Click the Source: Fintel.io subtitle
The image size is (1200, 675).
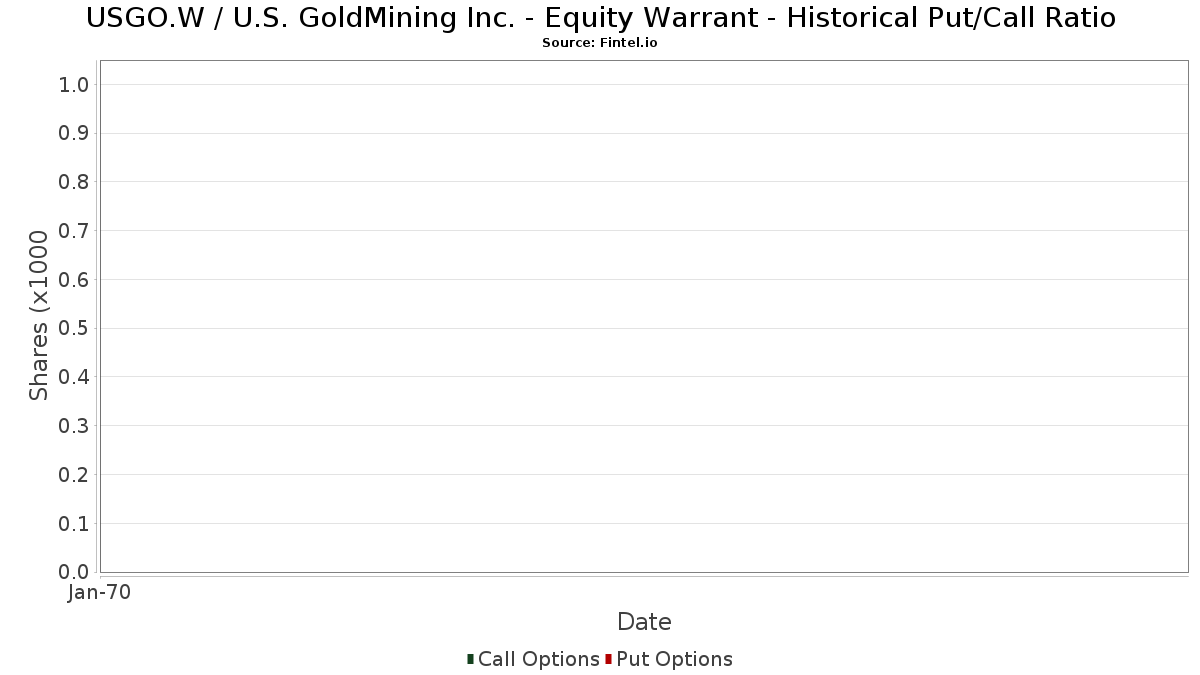600,43
